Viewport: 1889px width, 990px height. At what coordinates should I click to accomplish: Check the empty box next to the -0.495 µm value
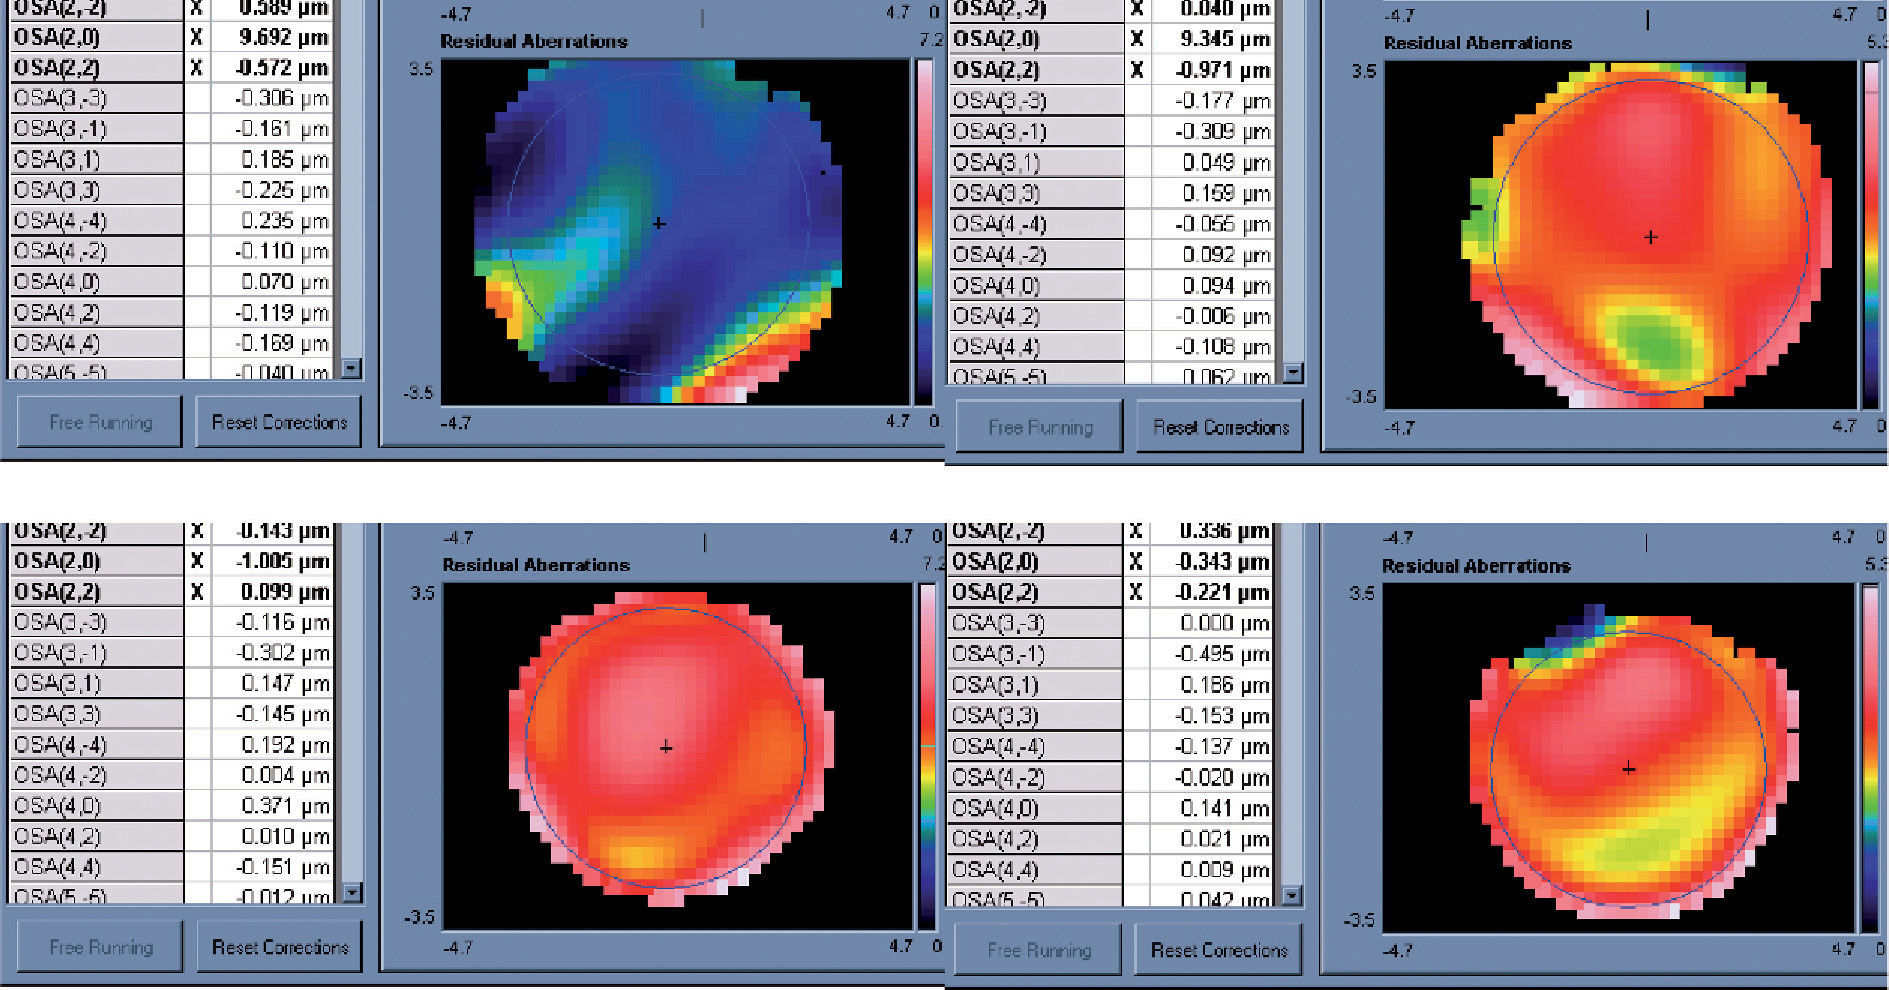(x=1136, y=654)
